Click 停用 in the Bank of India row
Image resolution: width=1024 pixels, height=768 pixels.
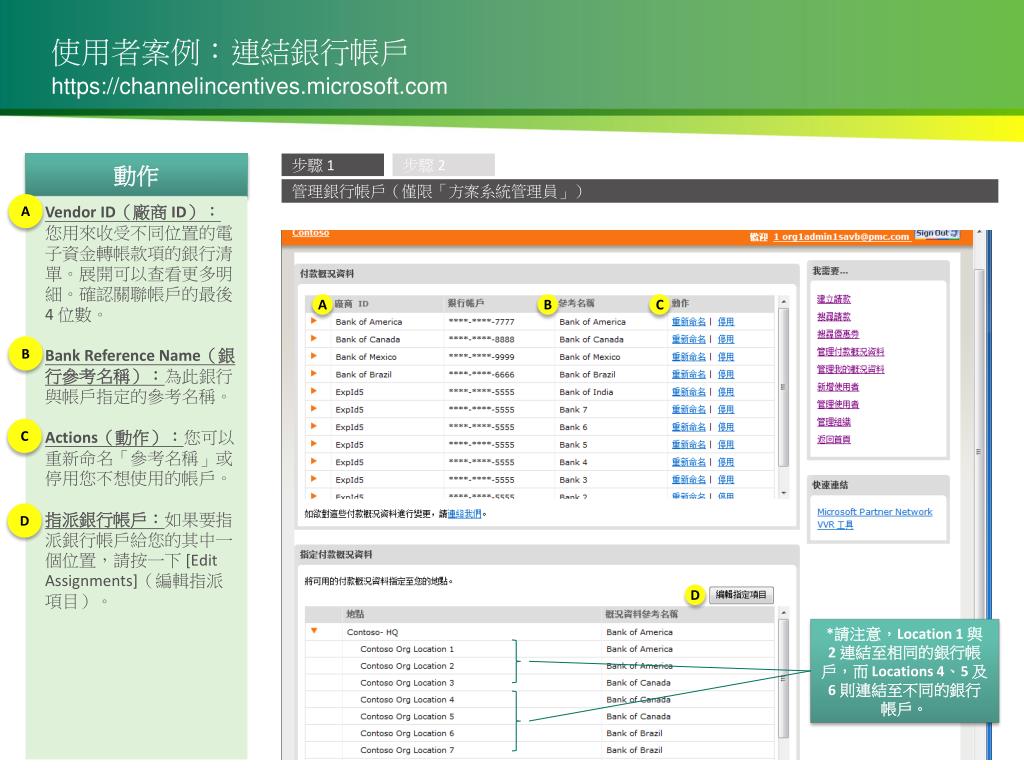[x=726, y=392]
